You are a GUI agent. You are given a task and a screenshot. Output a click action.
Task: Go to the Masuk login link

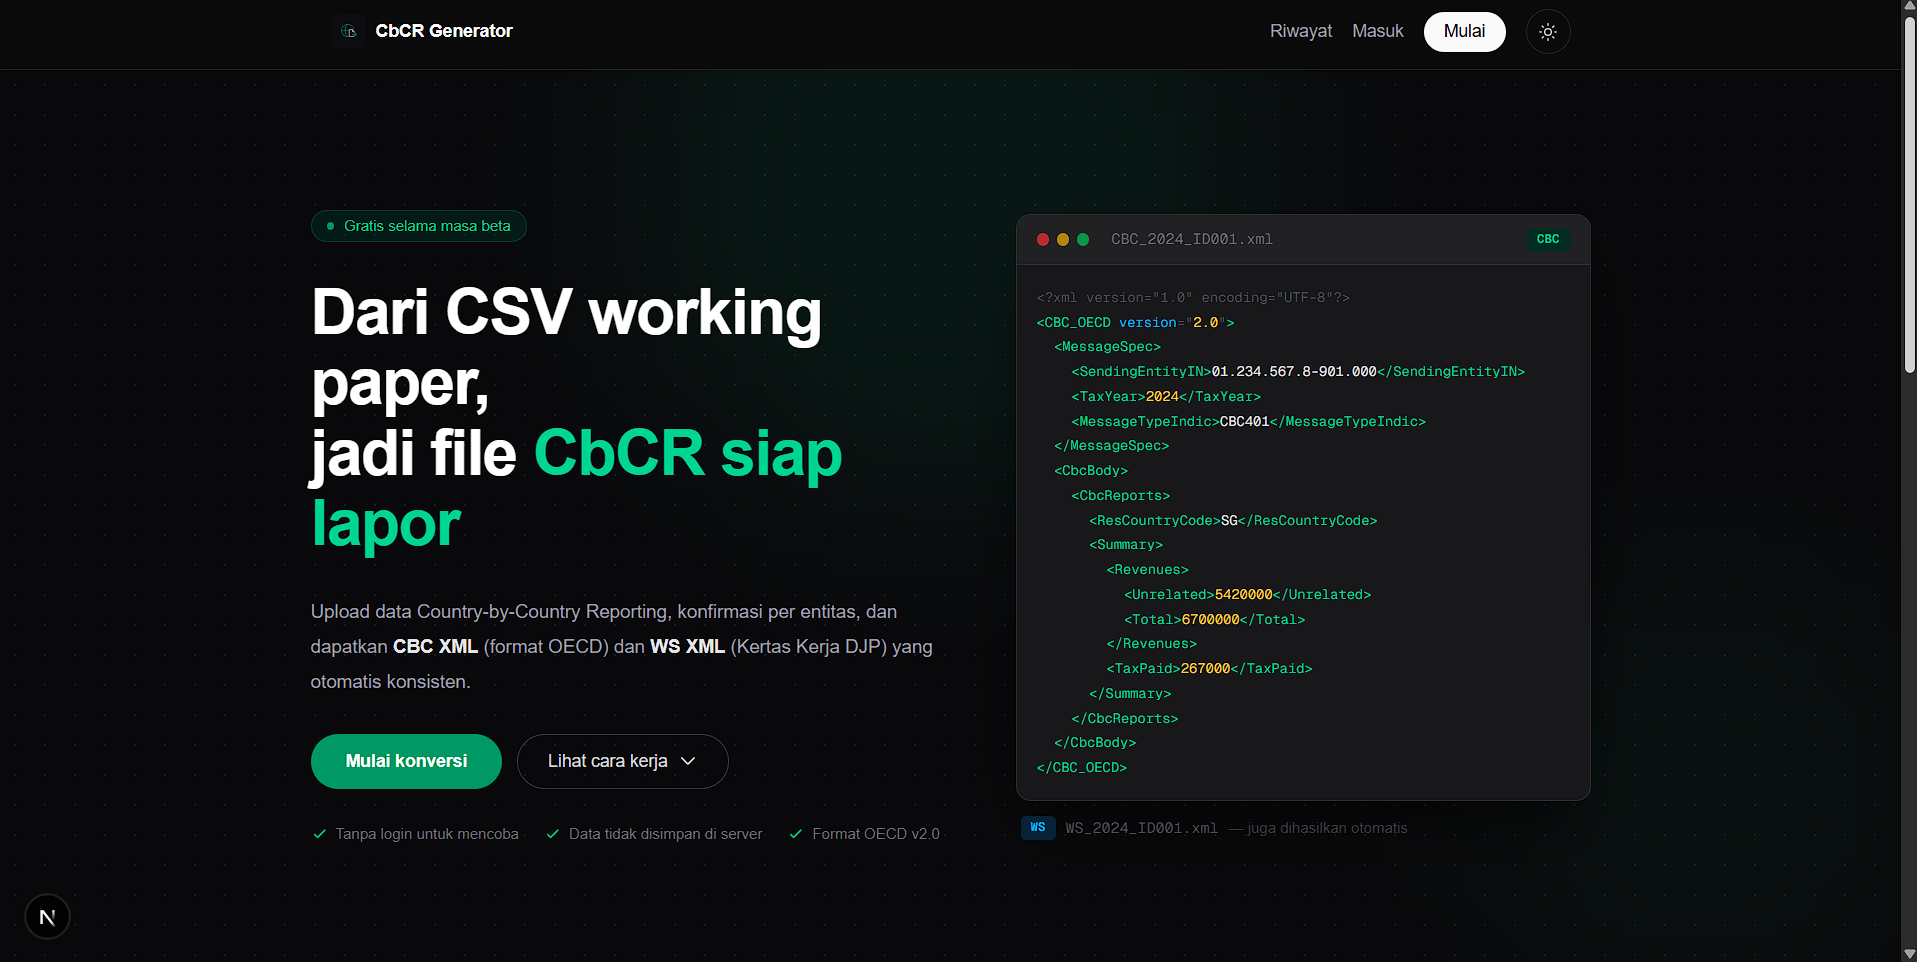(x=1378, y=31)
